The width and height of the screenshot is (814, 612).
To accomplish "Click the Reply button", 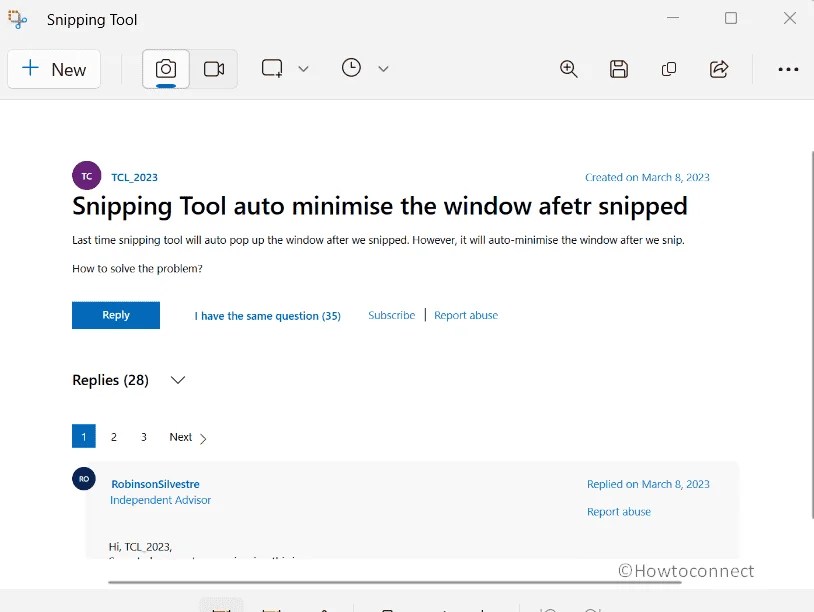I will [115, 315].
